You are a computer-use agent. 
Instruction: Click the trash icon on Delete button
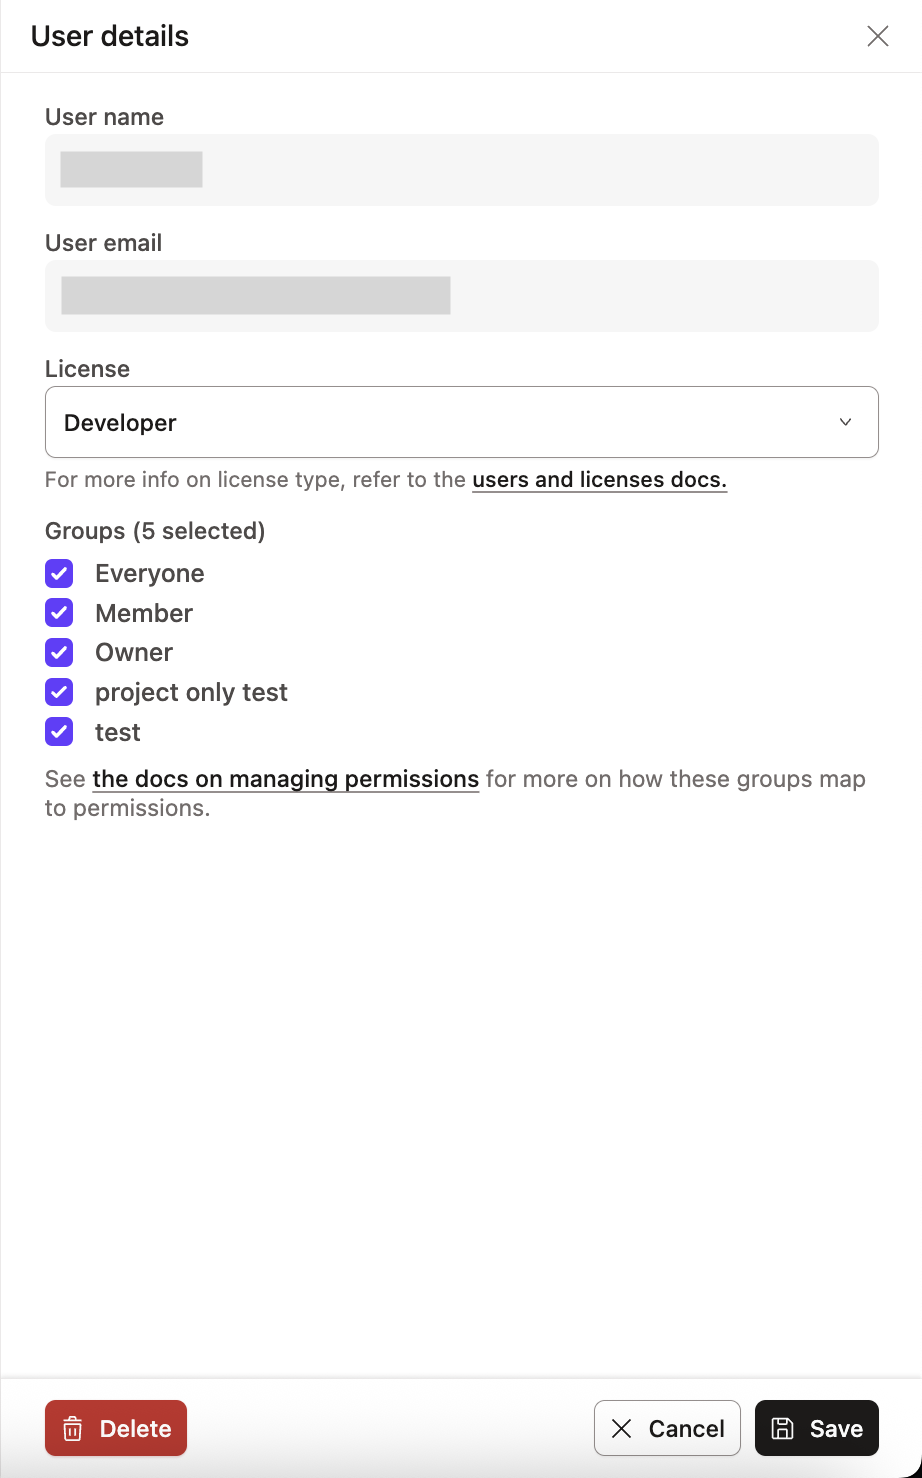pyautogui.click(x=73, y=1428)
